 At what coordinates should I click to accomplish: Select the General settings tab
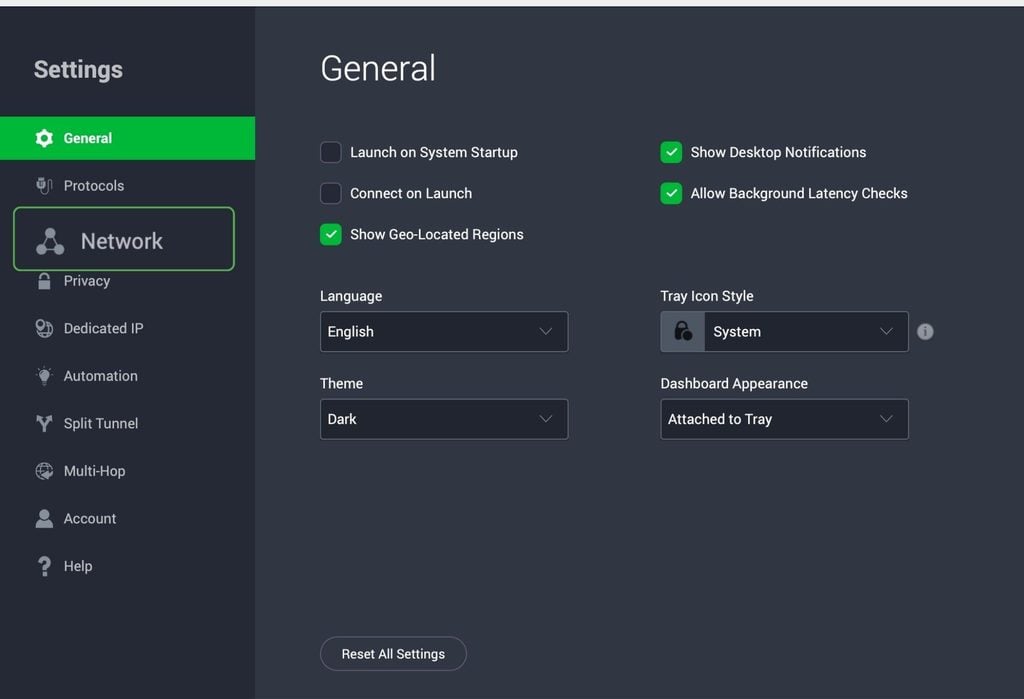tap(127, 138)
